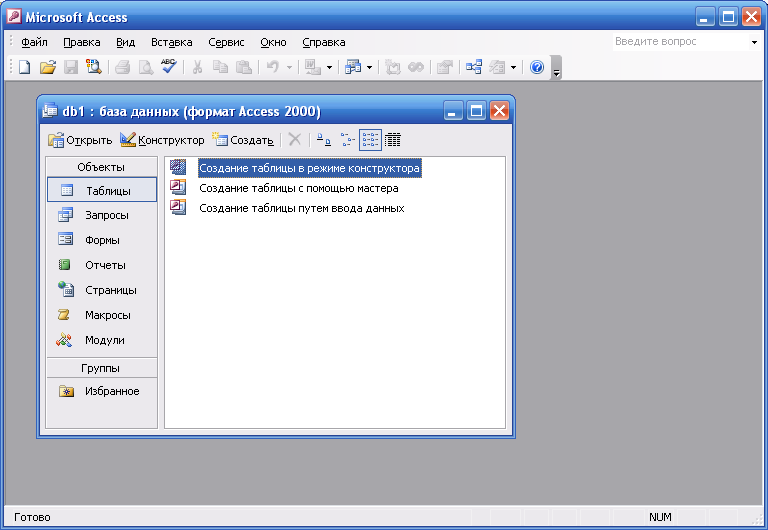Click the Undo arrow icon
768x530 pixels.
[x=273, y=67]
